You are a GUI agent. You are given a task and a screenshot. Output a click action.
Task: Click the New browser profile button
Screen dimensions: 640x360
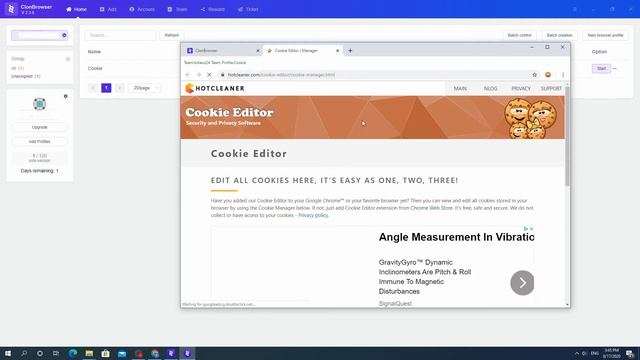(605, 35)
